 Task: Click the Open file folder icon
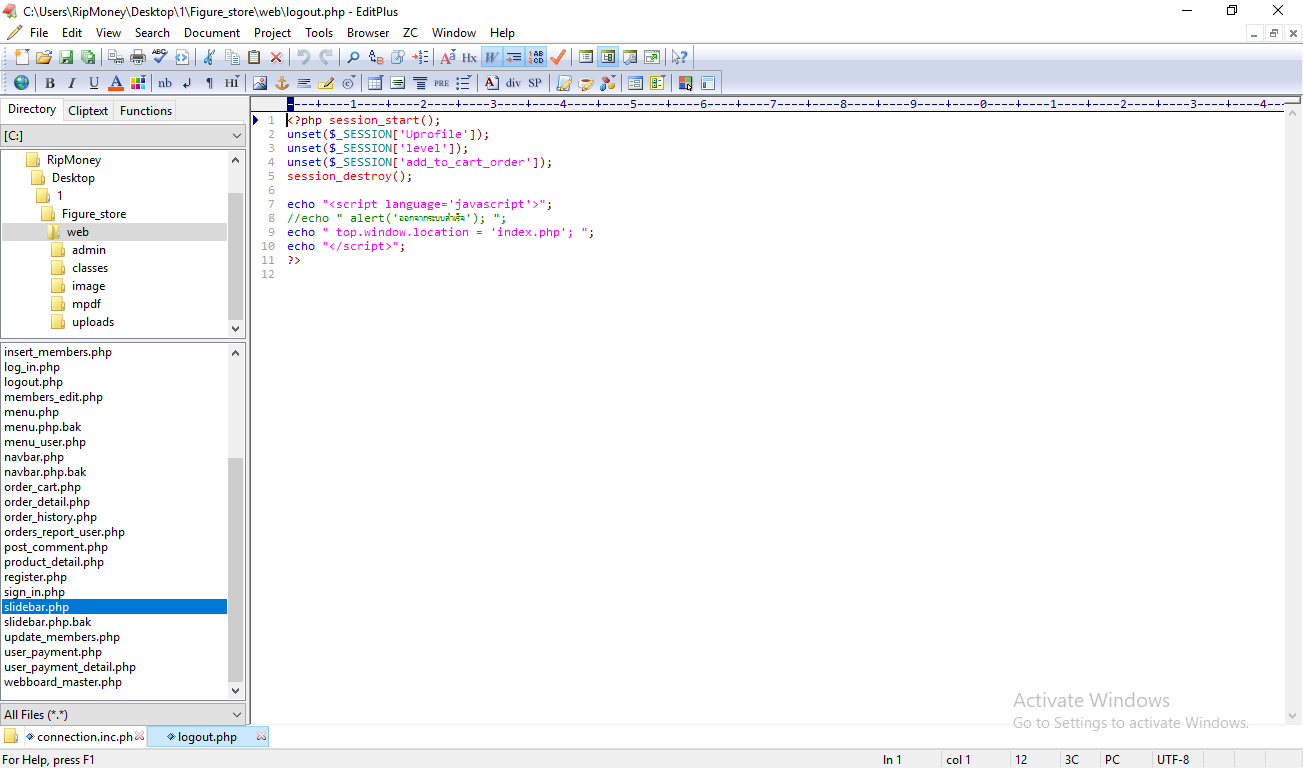point(43,57)
